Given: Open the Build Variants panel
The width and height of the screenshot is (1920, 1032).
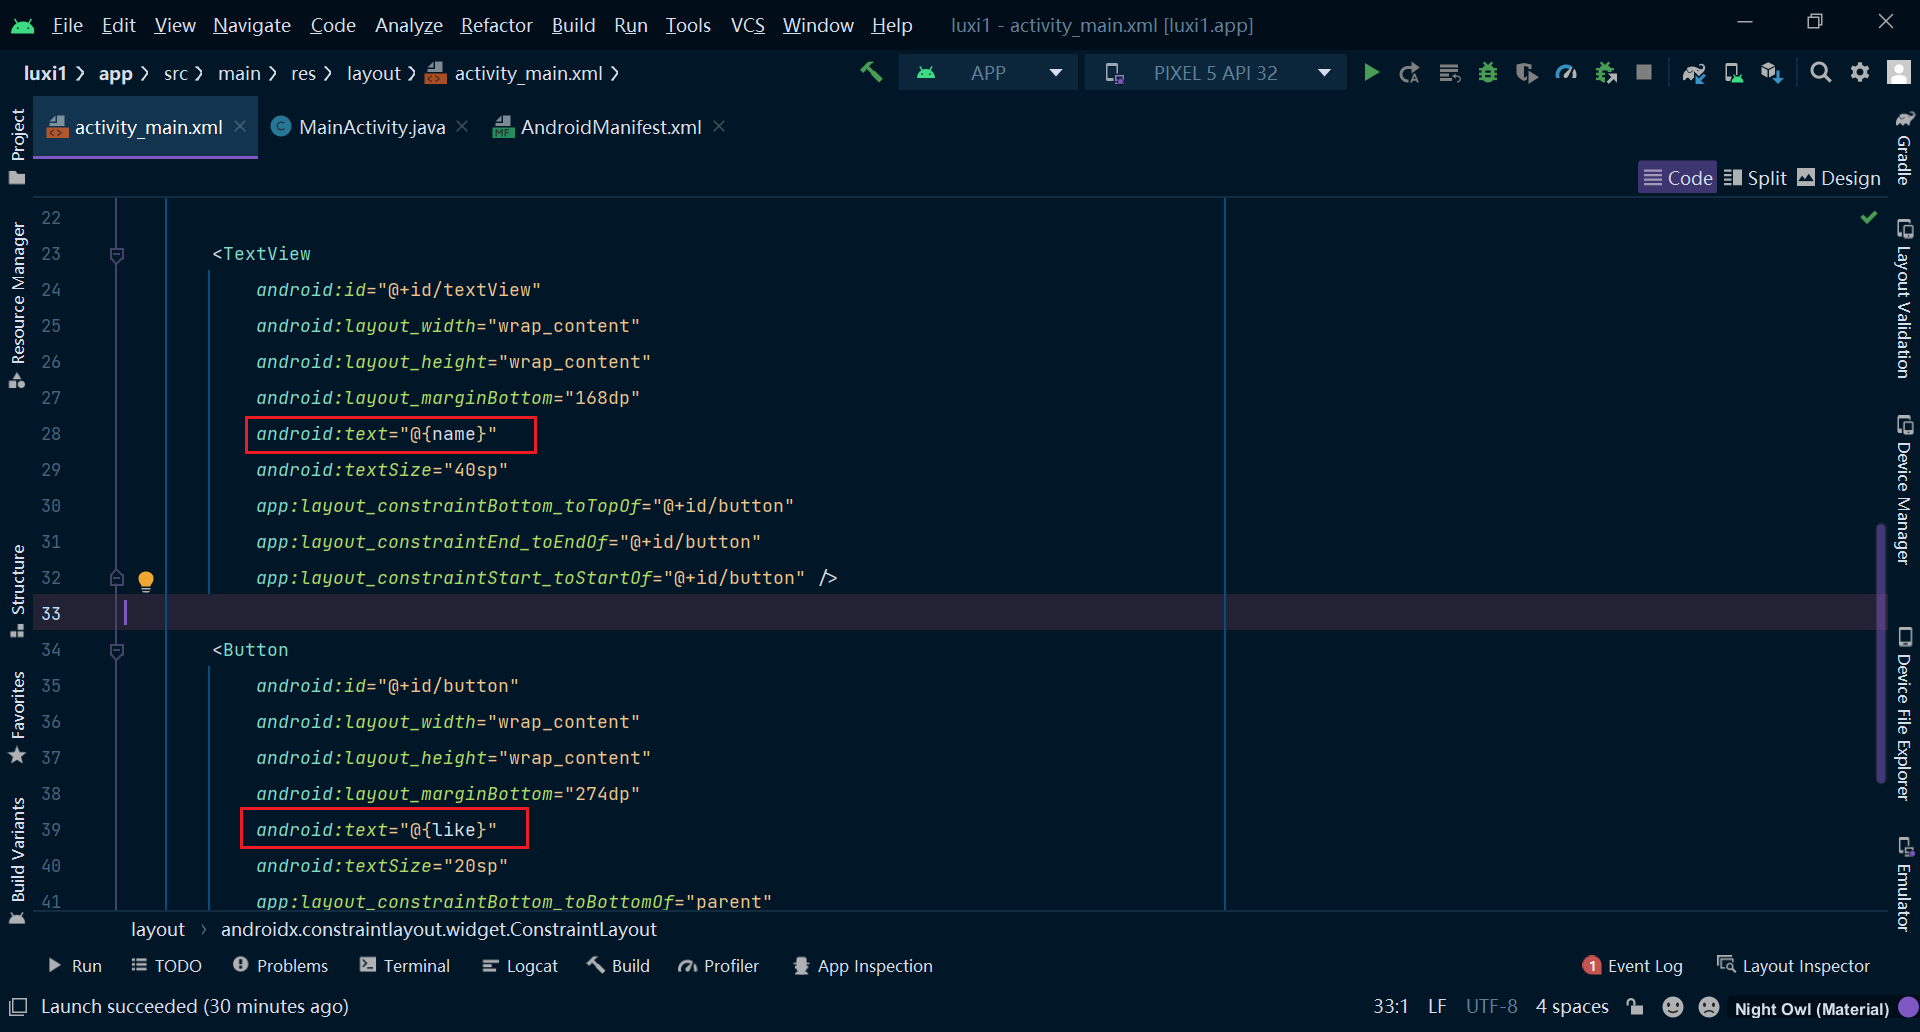Looking at the screenshot, I should [17, 861].
